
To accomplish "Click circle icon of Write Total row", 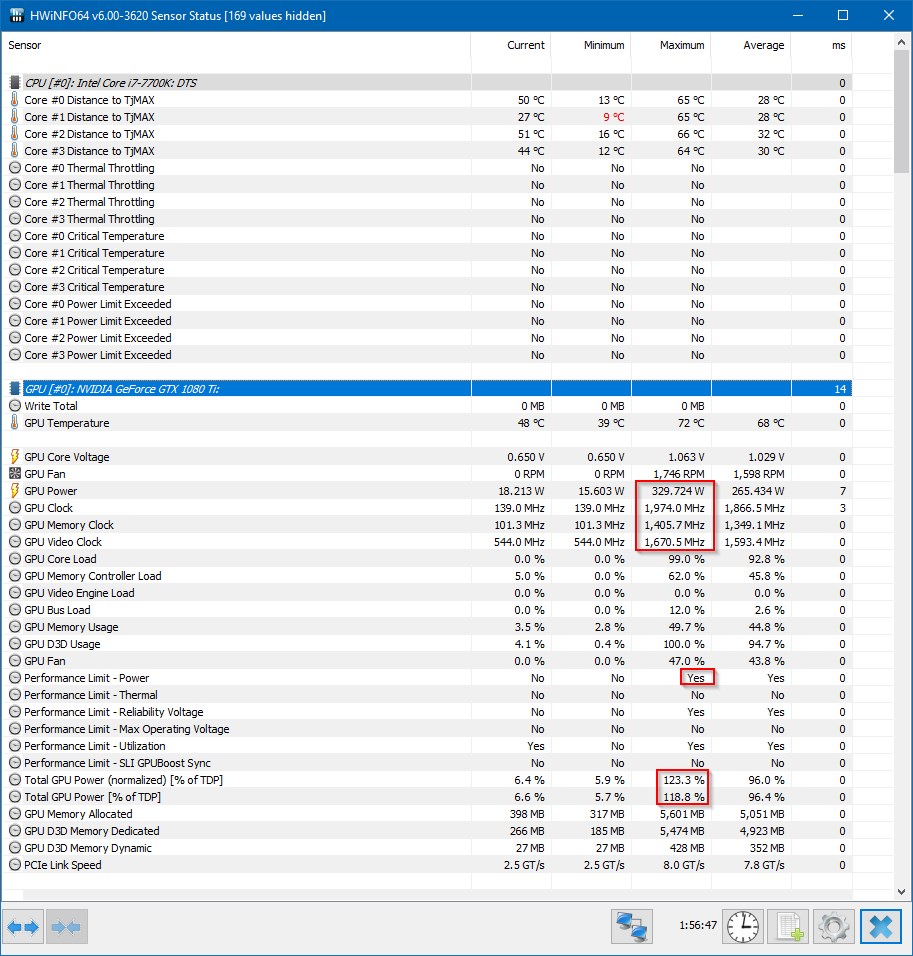I will coord(15,405).
